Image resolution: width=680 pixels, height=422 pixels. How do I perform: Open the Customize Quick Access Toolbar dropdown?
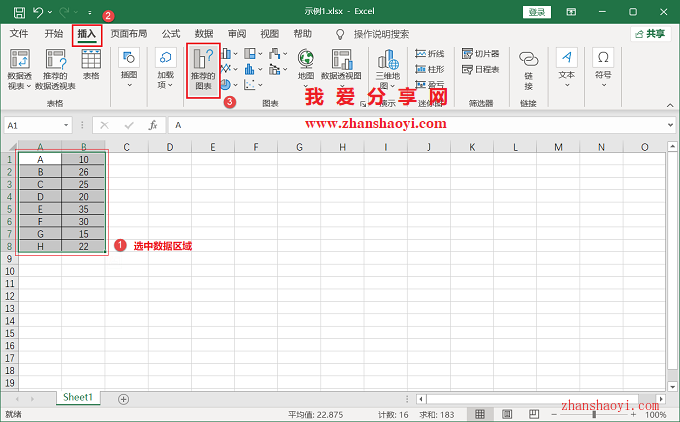point(90,12)
